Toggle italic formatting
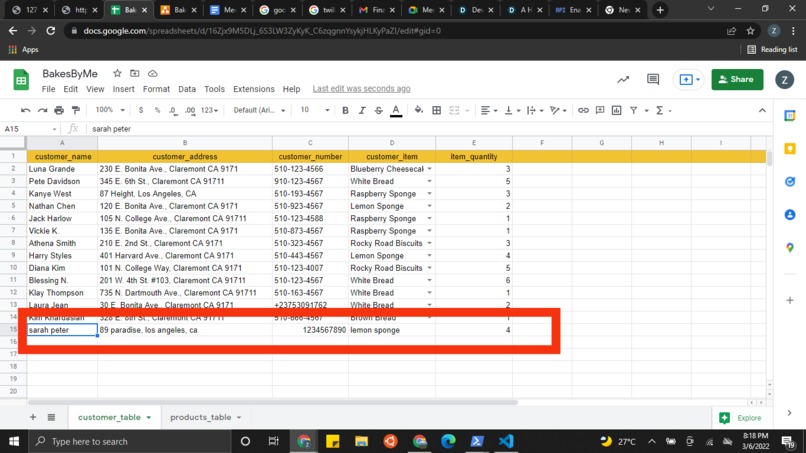The width and height of the screenshot is (806, 453). click(x=362, y=111)
